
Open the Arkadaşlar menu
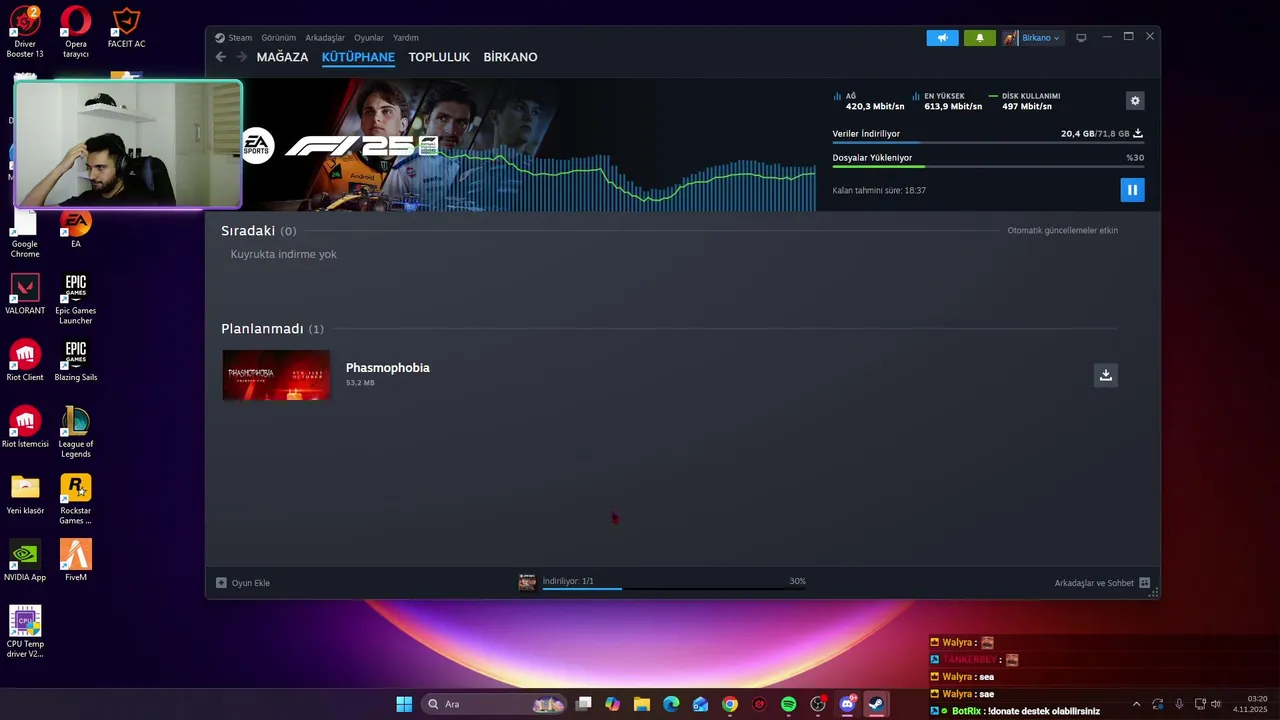[x=325, y=38]
